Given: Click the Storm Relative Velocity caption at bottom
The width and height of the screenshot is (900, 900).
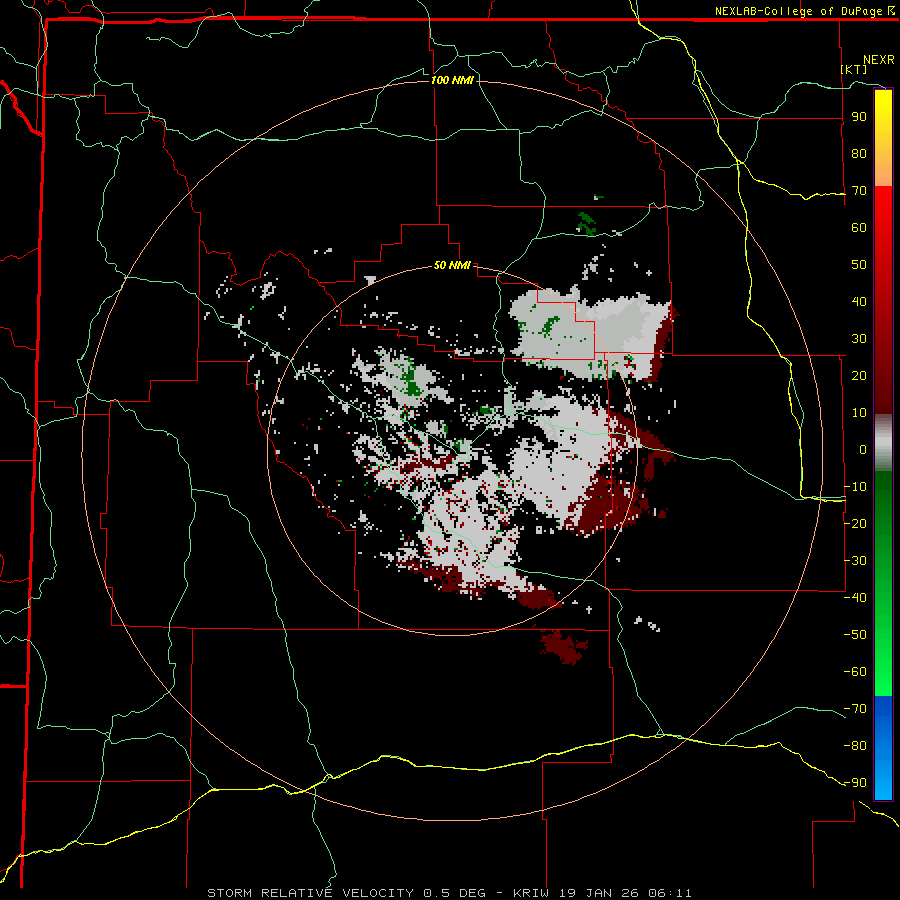Looking at the screenshot, I should coord(449,893).
